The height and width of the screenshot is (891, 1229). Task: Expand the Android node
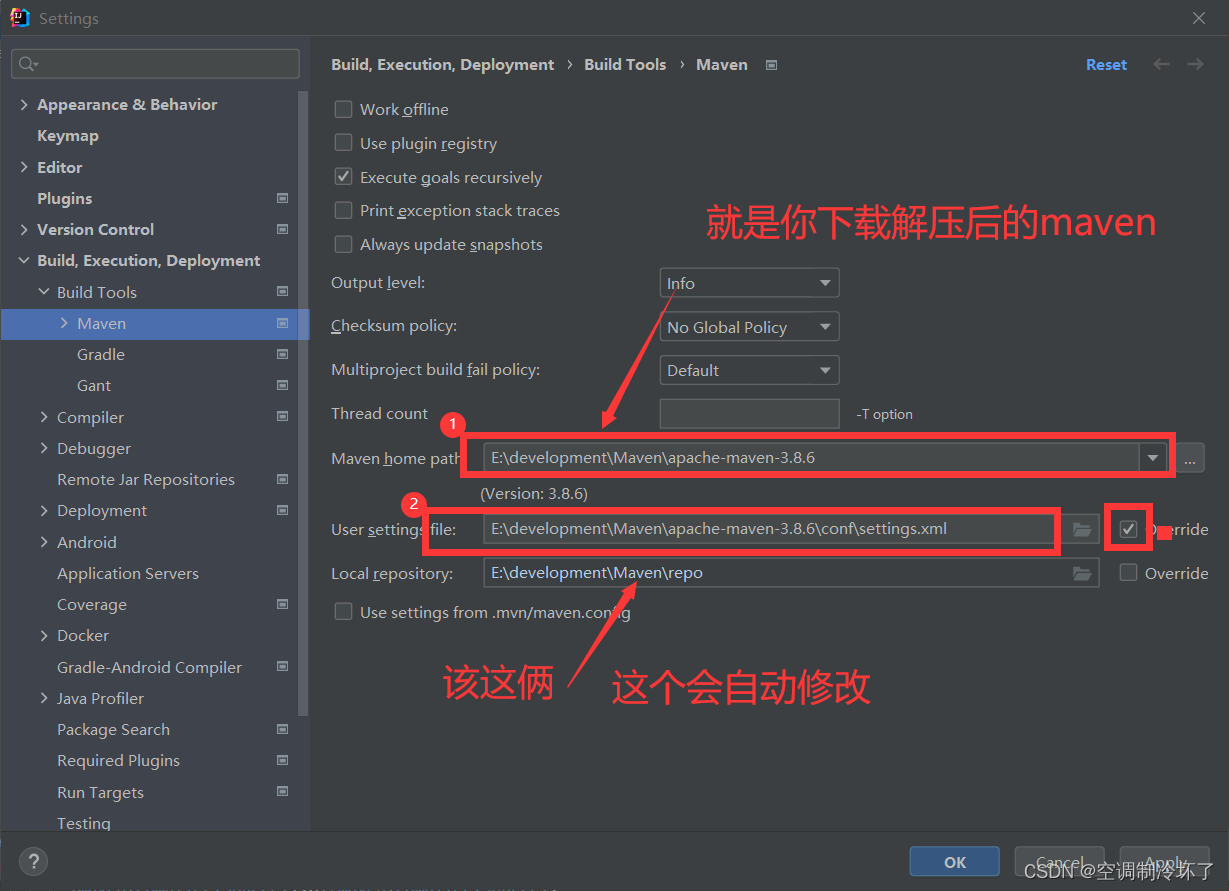(x=44, y=542)
